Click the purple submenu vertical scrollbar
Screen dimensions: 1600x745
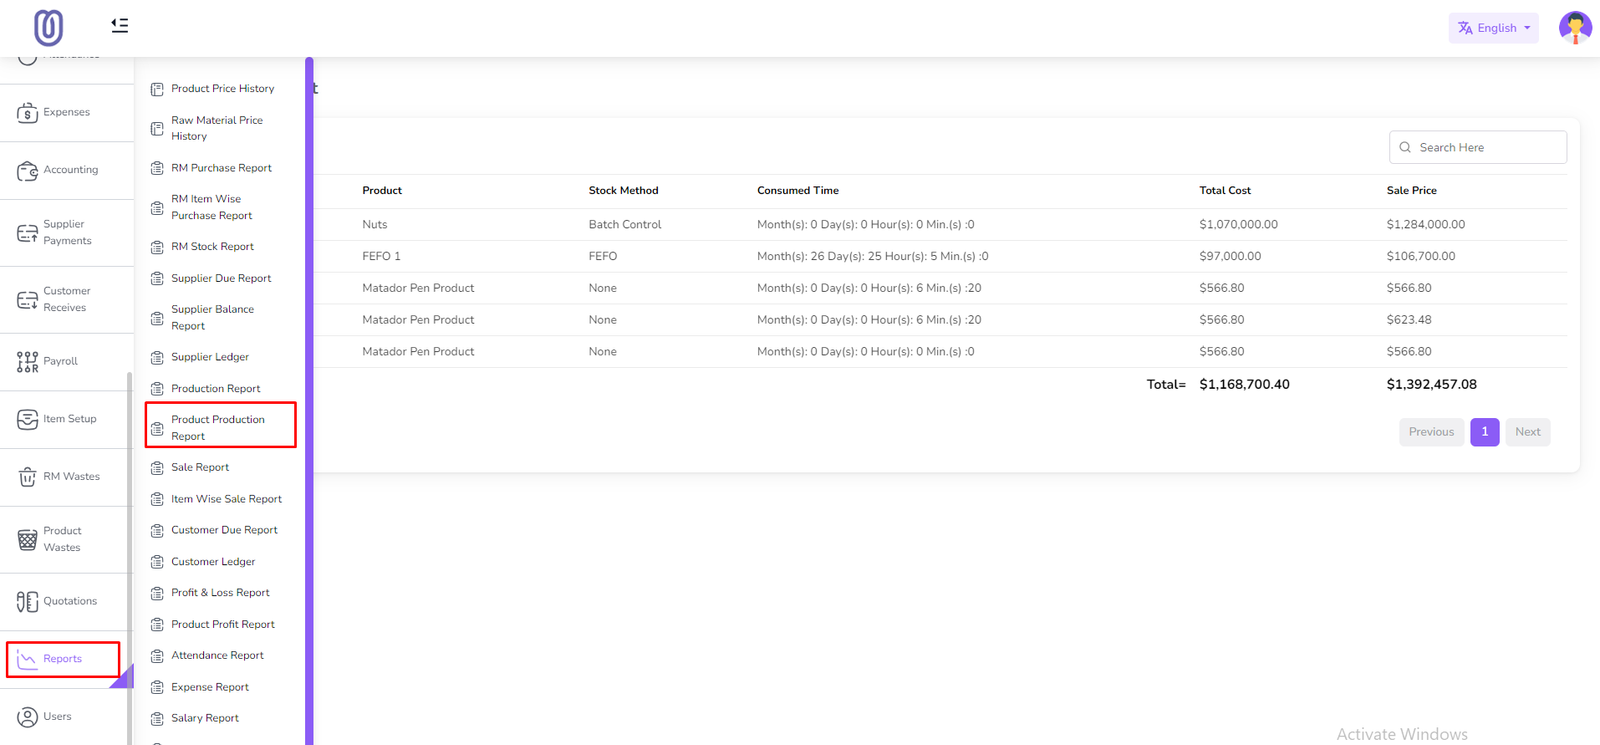309,400
